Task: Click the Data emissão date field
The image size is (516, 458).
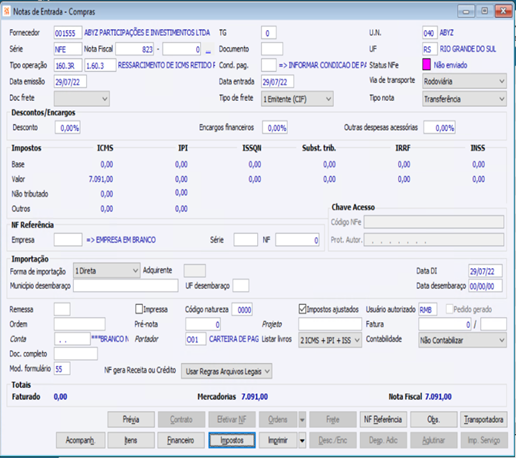Action: click(x=70, y=82)
